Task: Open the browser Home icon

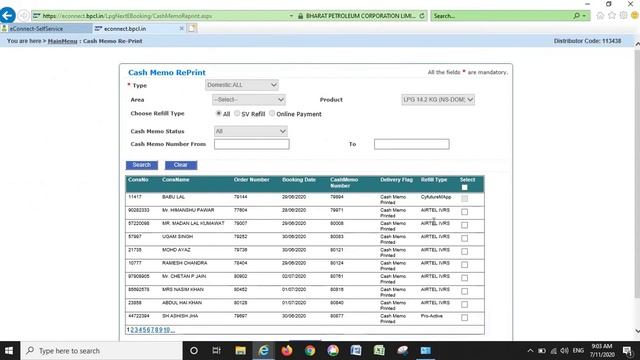Action: pos(600,16)
